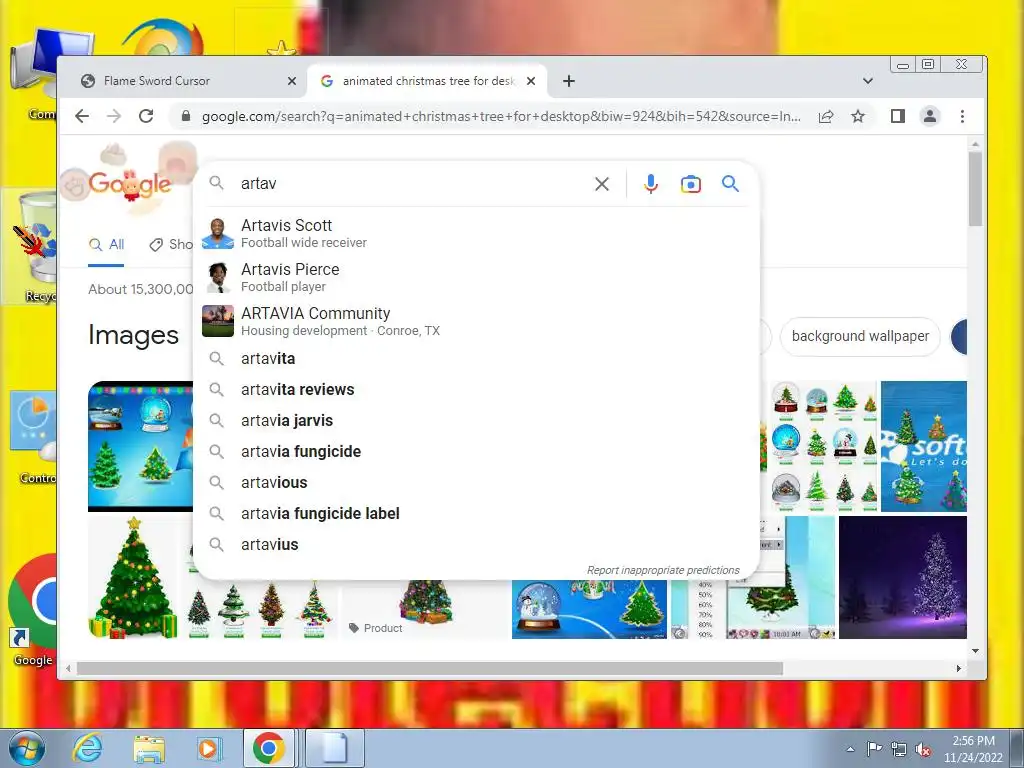Image resolution: width=1024 pixels, height=768 pixels.
Task: Click the forward navigation arrow
Action: (x=114, y=116)
